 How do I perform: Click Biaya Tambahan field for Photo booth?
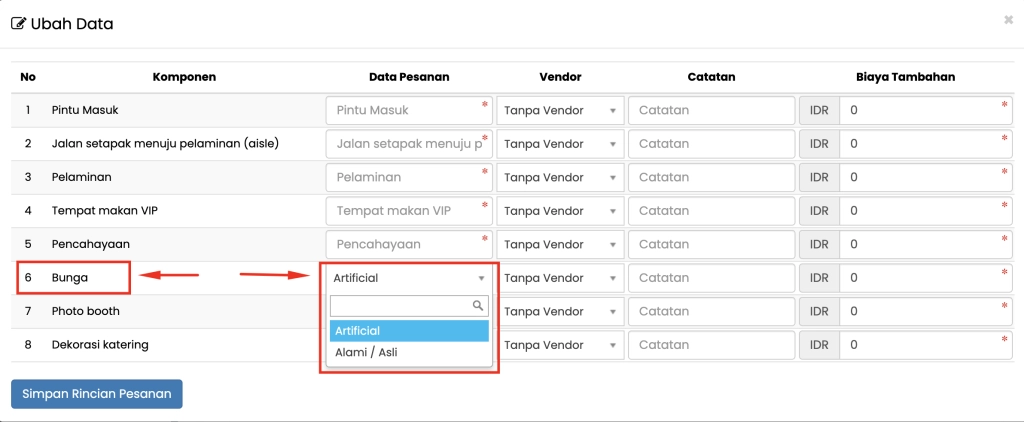click(x=924, y=312)
